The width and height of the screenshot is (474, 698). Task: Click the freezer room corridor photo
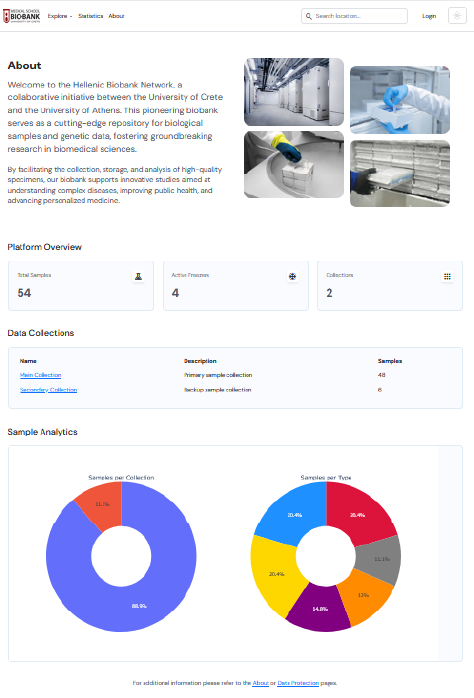click(x=294, y=92)
